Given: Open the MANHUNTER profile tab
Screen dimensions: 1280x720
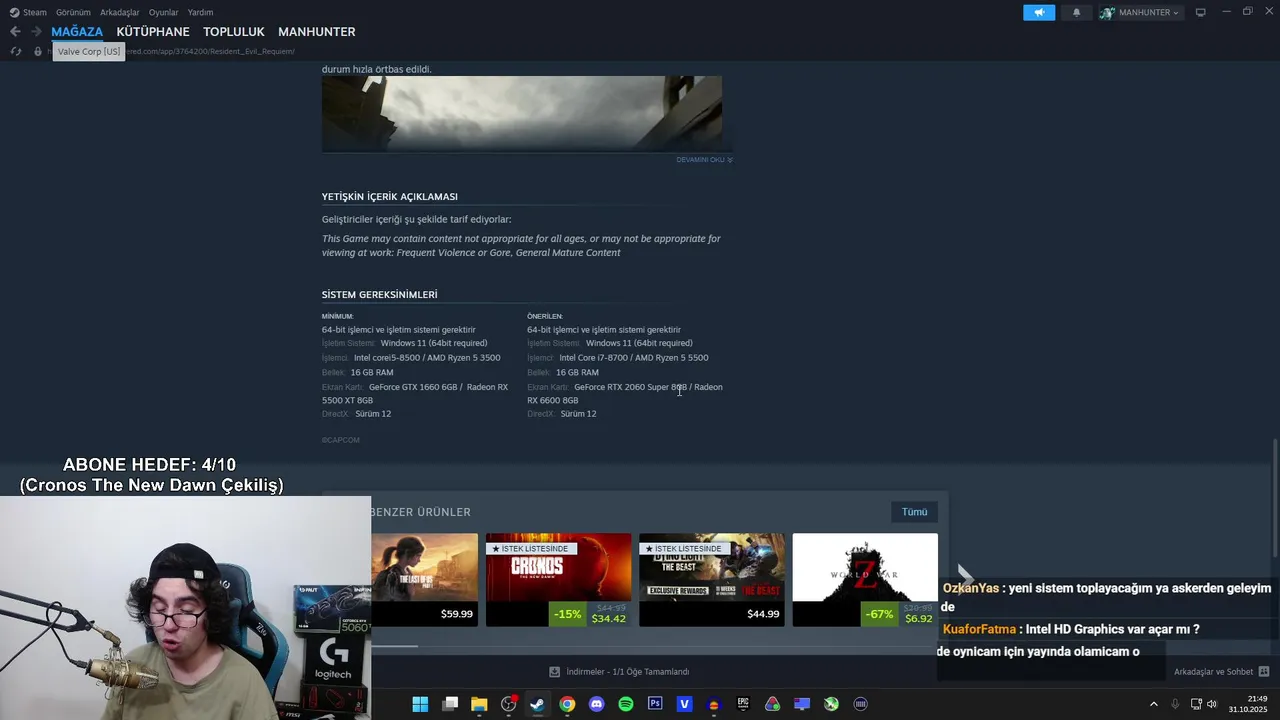Looking at the screenshot, I should pos(317,32).
